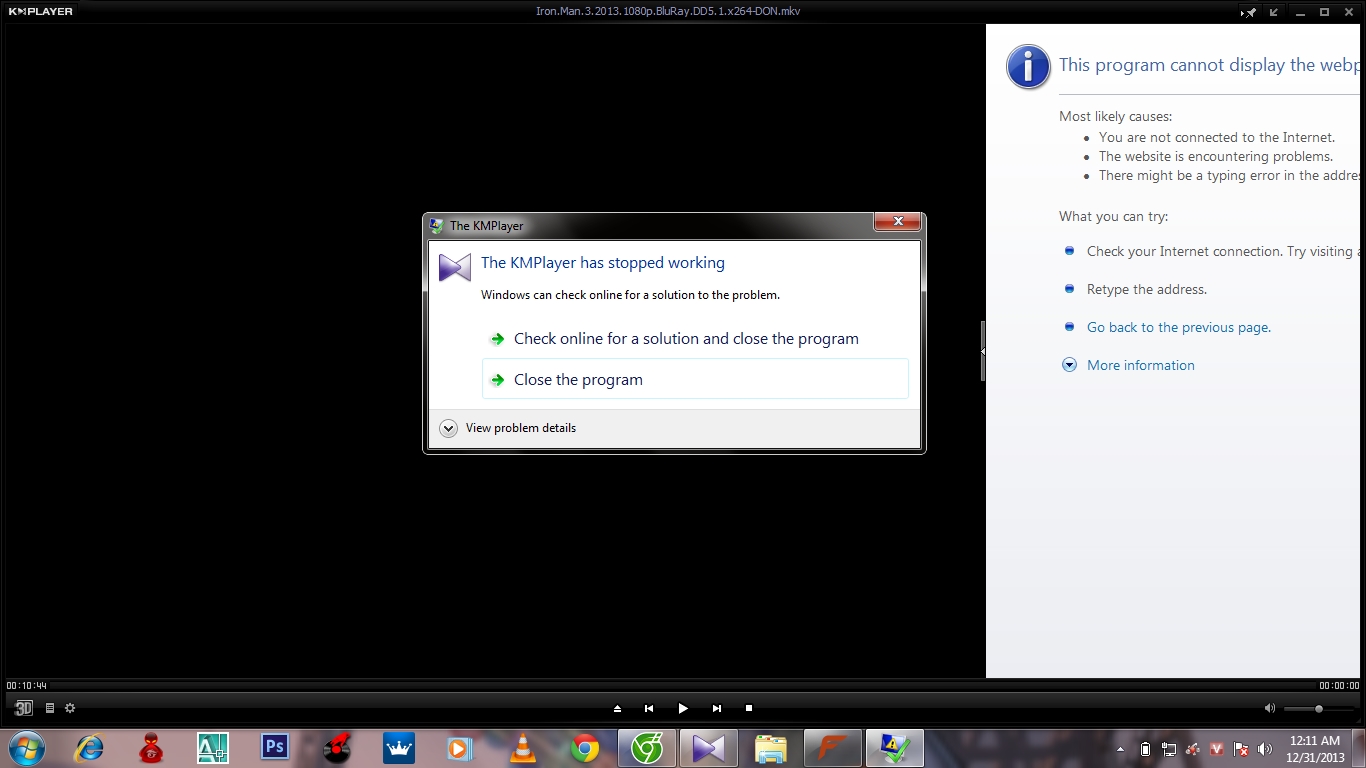Choose Check online for a solution
The image size is (1366, 768).
click(695, 339)
